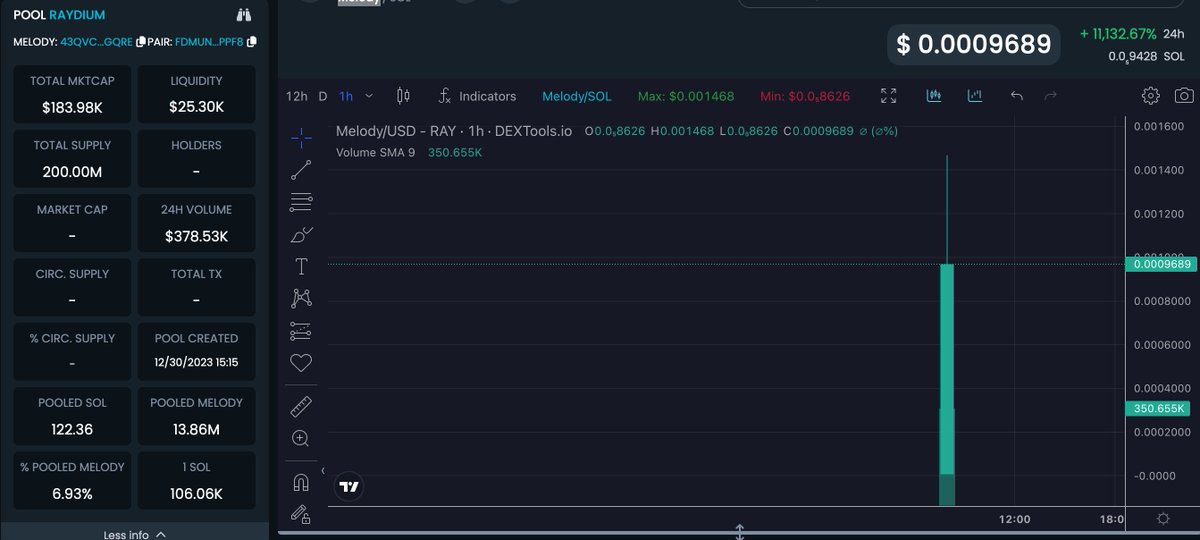Click the Melody/USD chart legend title

point(454,131)
